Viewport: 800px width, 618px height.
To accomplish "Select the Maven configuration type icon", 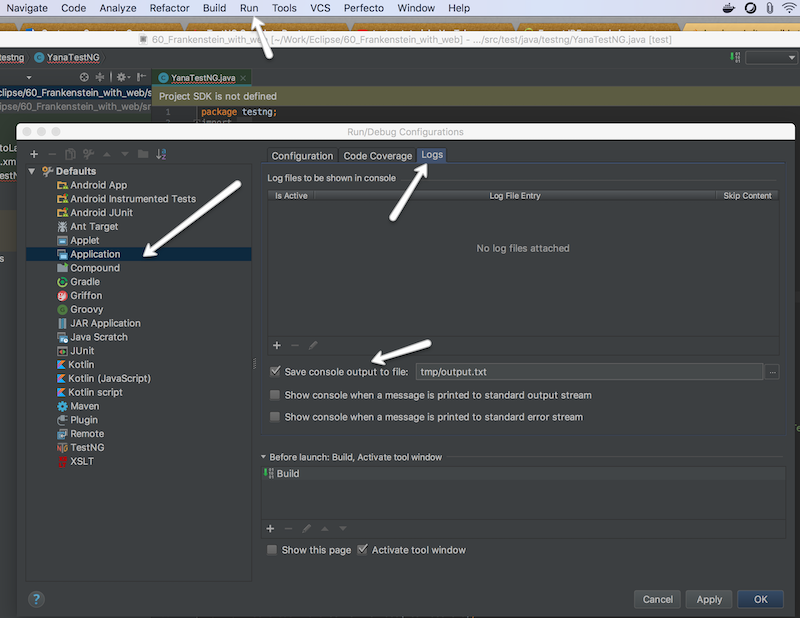I will tap(62, 406).
